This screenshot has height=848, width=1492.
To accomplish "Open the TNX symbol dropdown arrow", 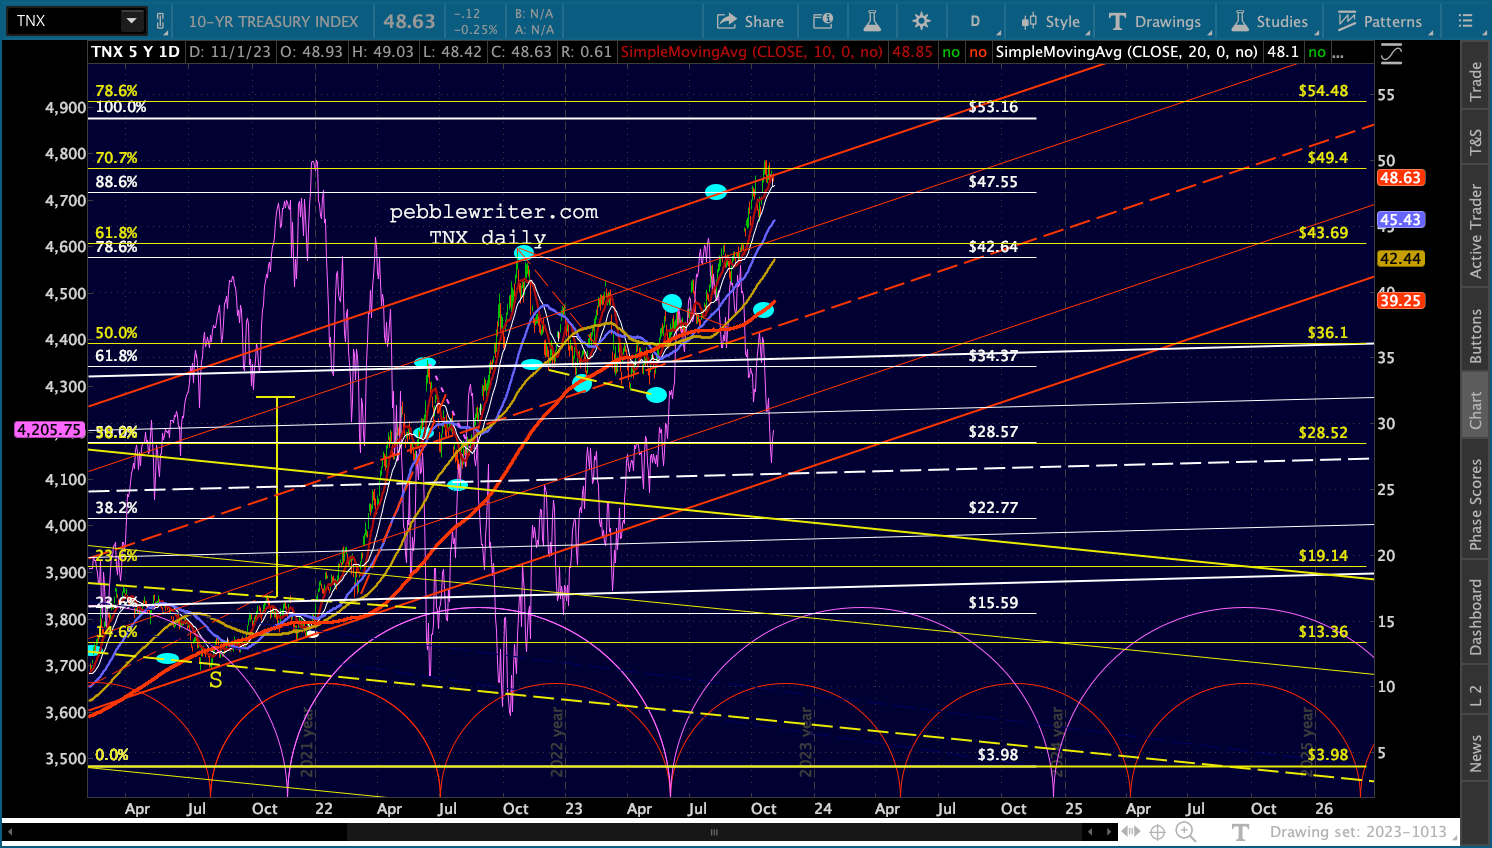I will [131, 21].
